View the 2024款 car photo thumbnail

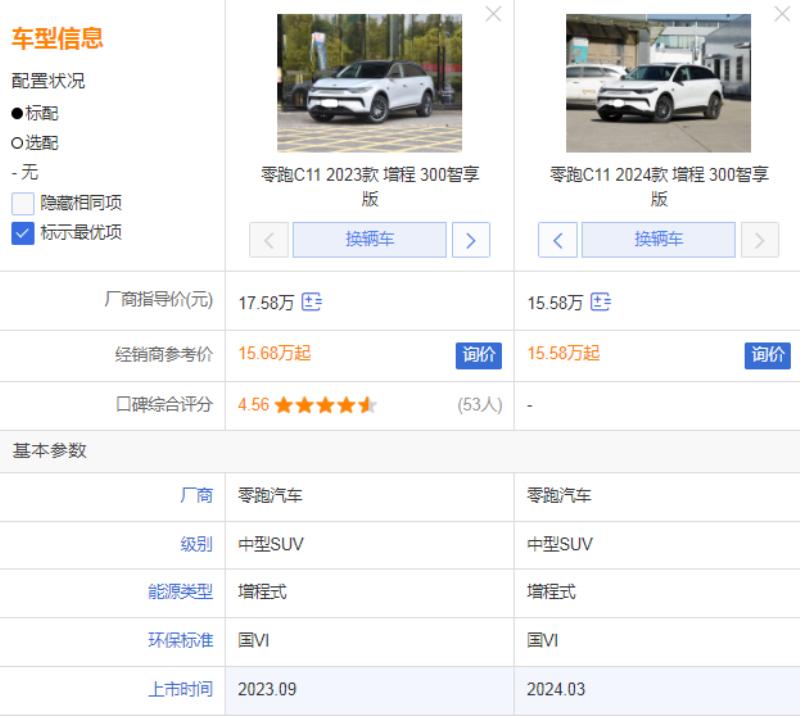pyautogui.click(x=658, y=83)
